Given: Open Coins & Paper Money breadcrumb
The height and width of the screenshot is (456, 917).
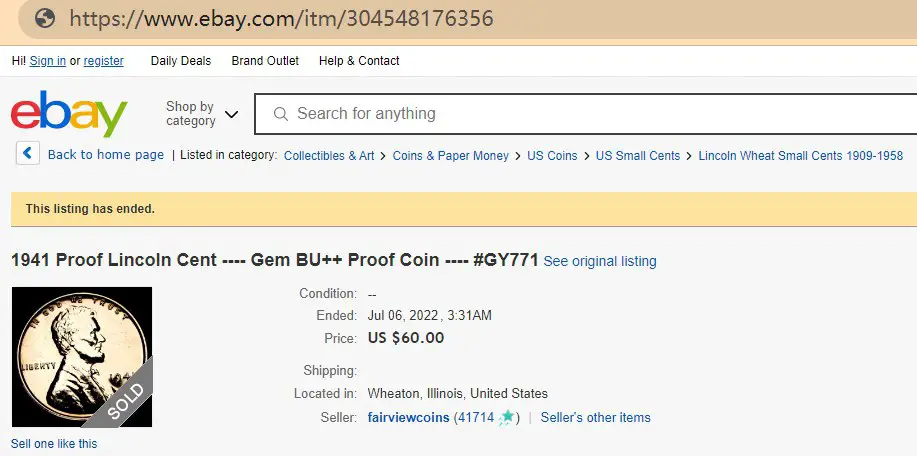Looking at the screenshot, I should [x=450, y=156].
